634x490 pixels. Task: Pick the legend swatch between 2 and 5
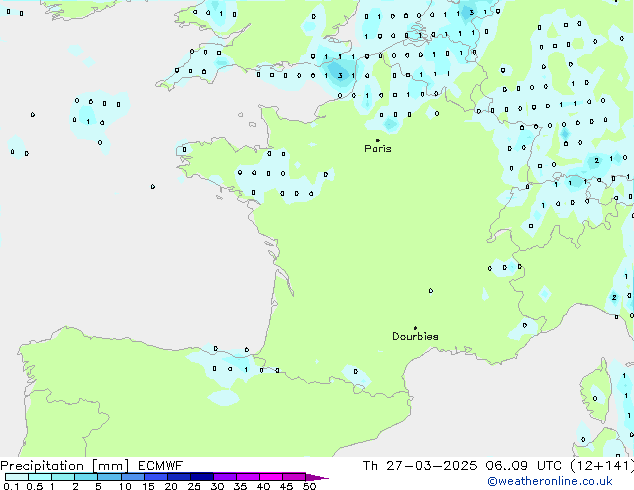coord(86,477)
